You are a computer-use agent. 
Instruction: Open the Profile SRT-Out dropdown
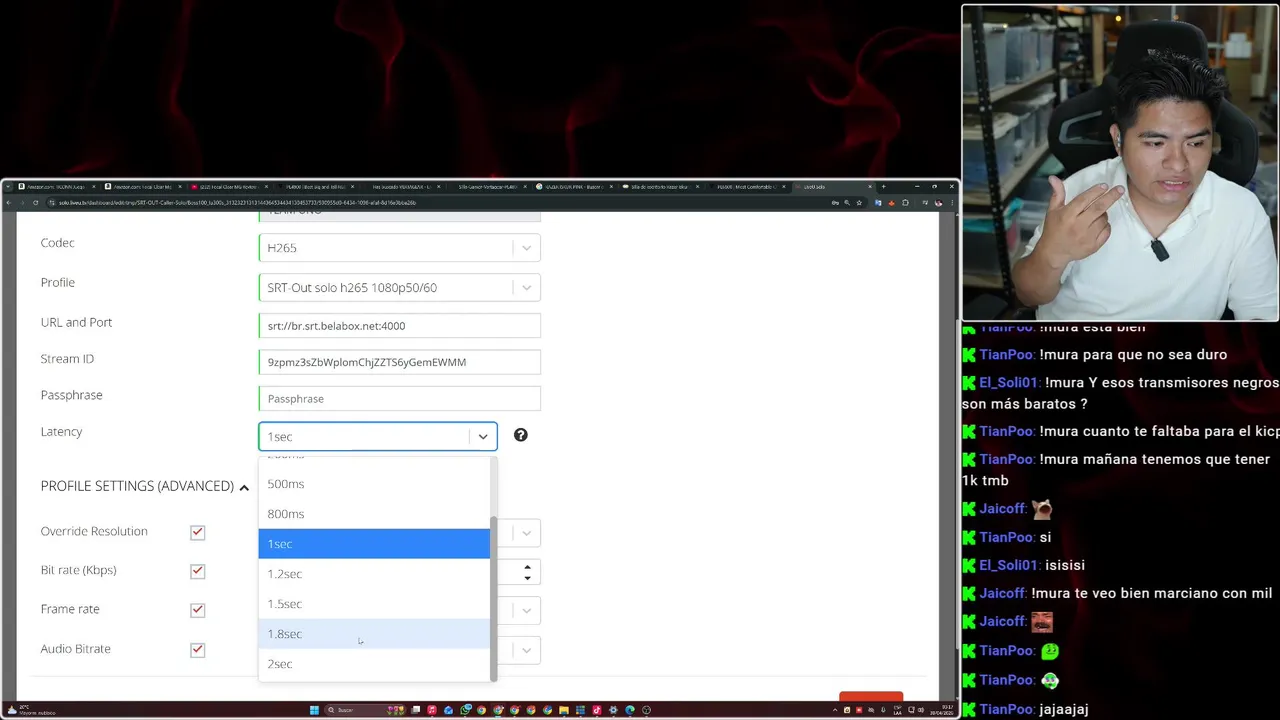[399, 288]
